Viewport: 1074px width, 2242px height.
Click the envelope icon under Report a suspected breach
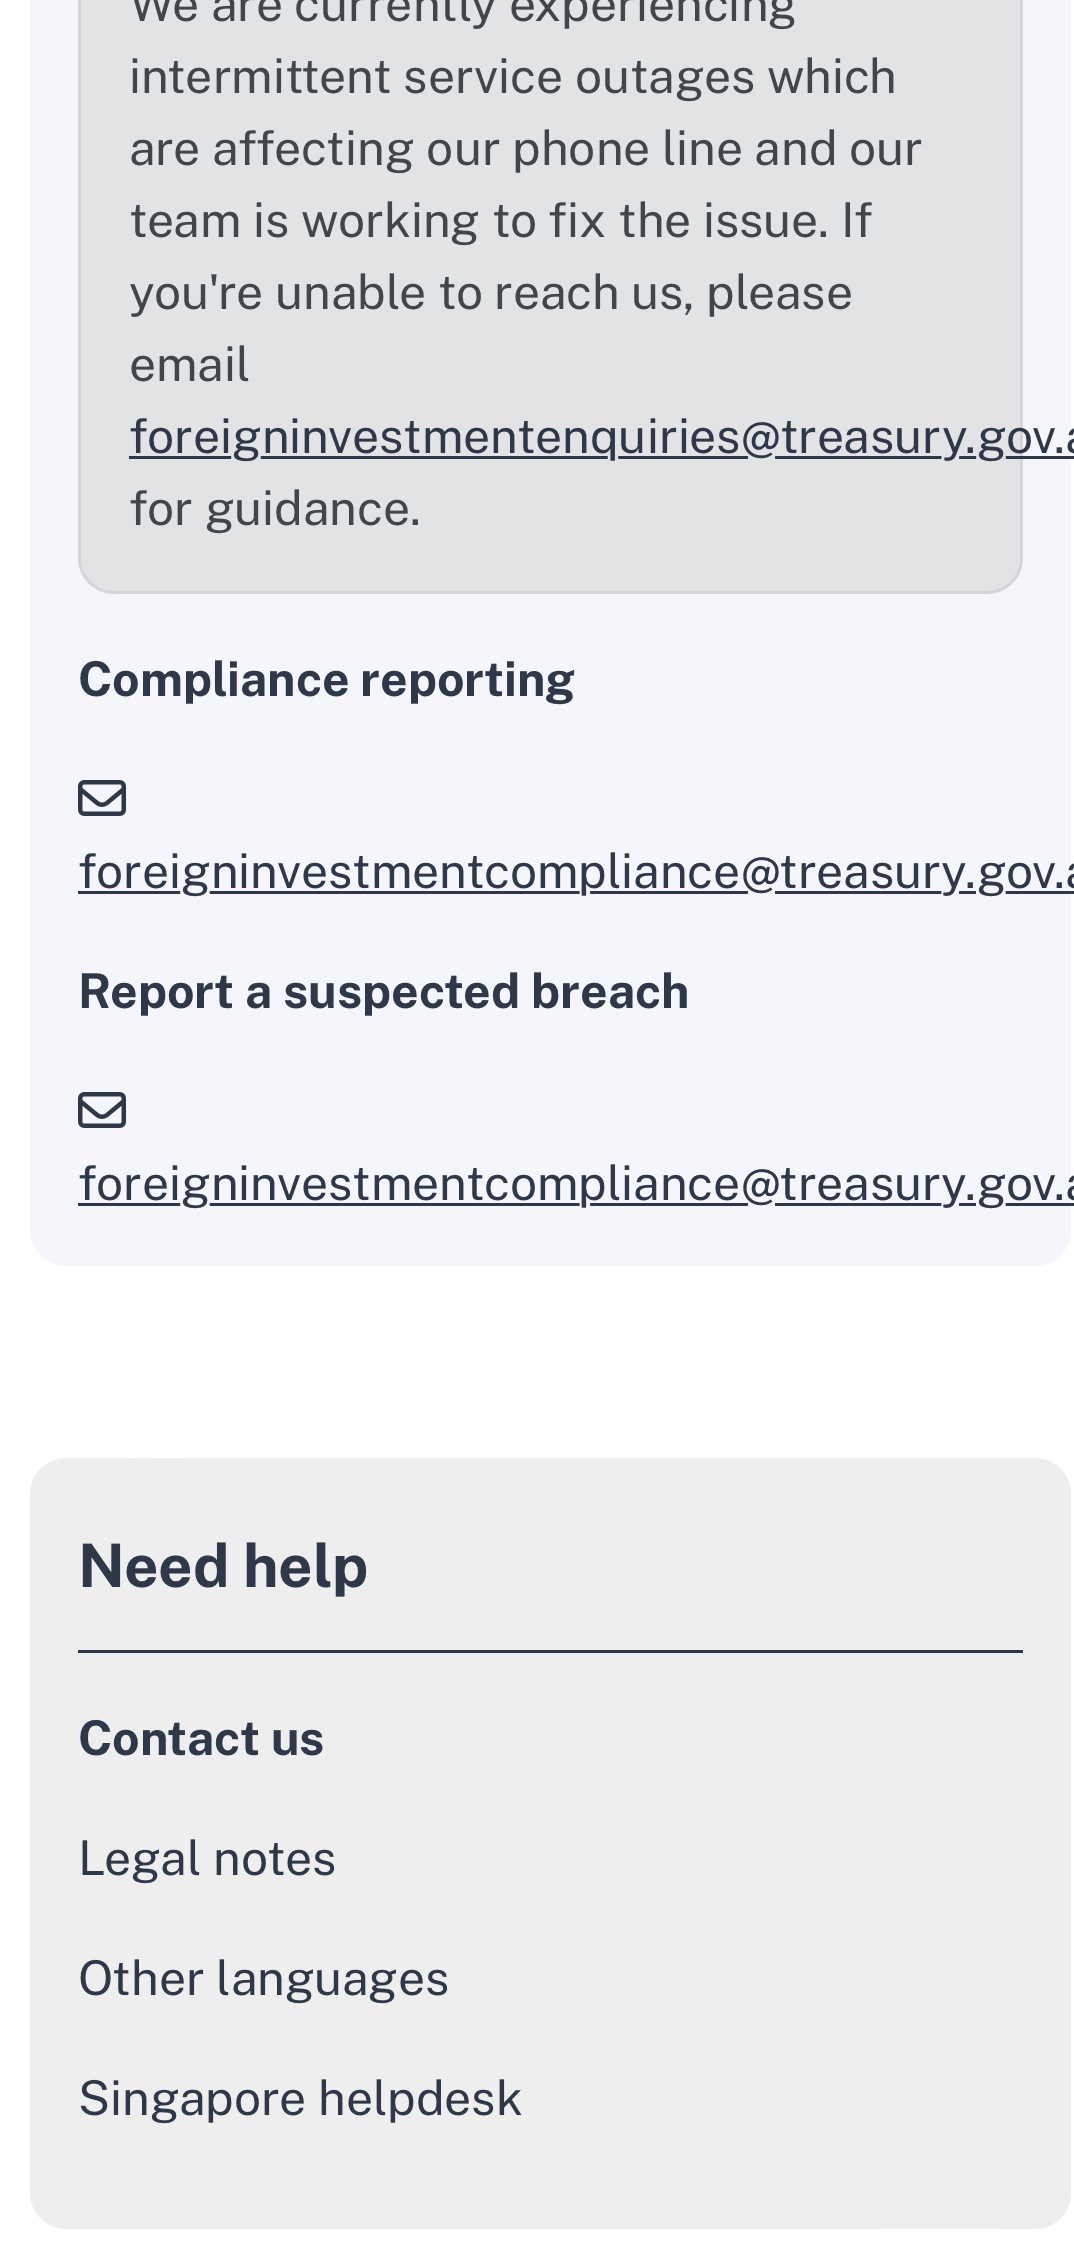click(102, 1111)
